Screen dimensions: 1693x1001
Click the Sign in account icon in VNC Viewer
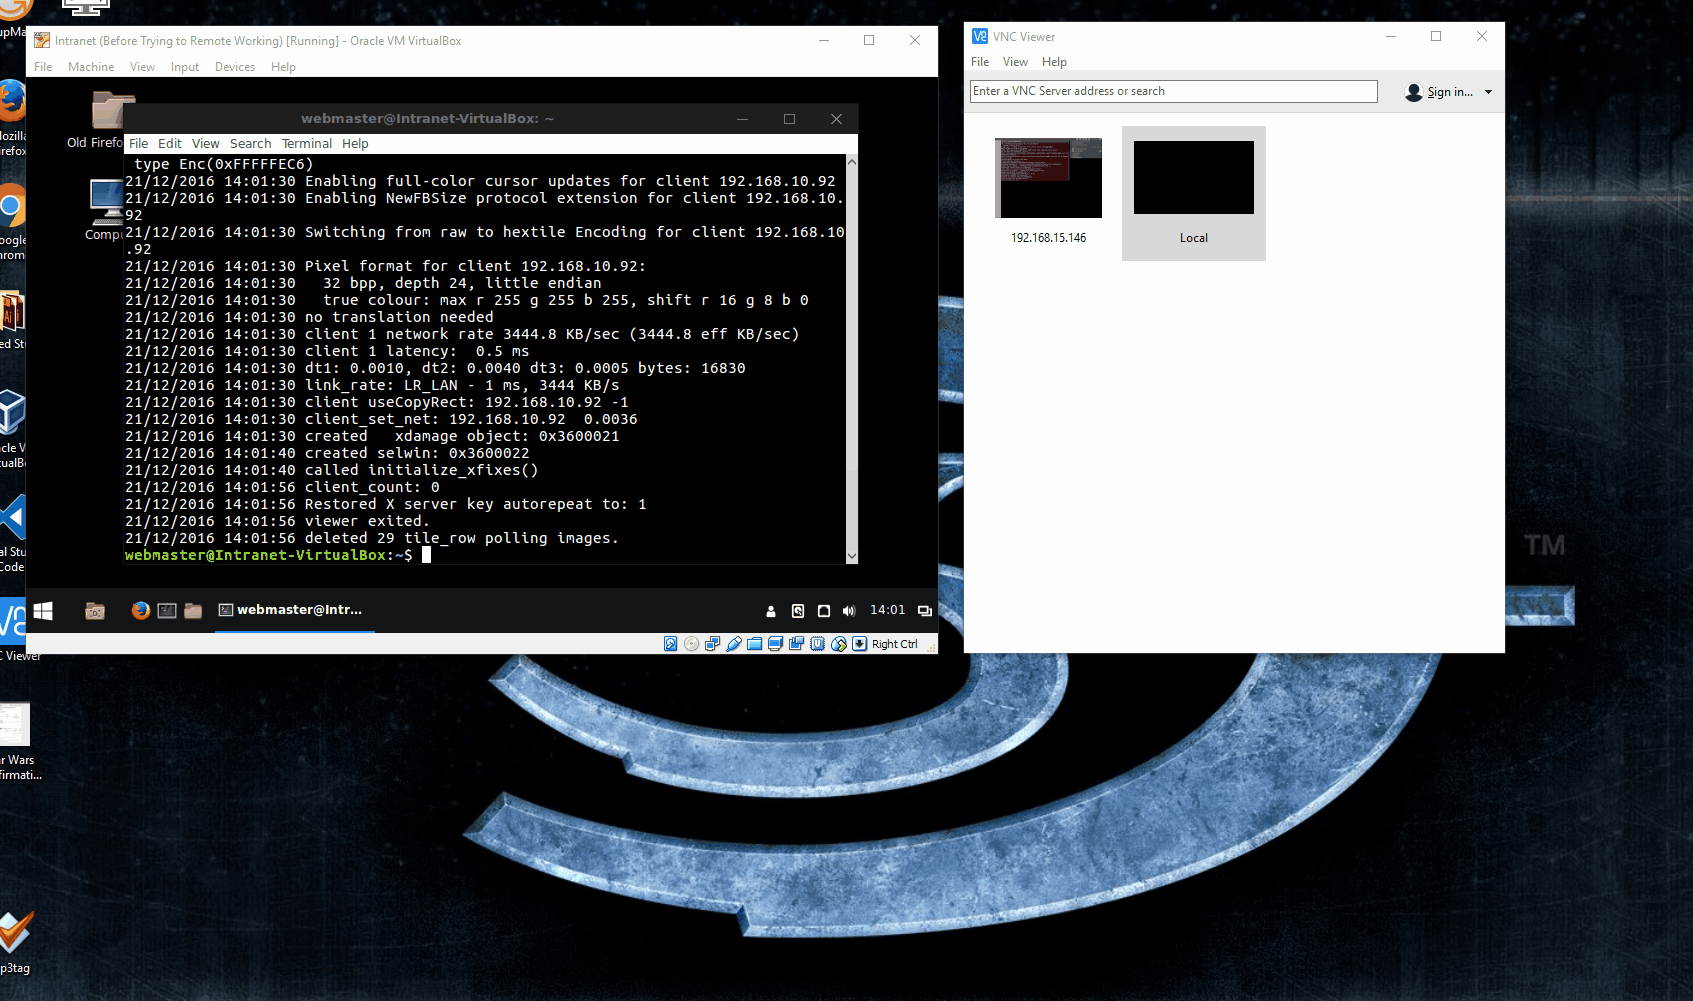point(1413,92)
